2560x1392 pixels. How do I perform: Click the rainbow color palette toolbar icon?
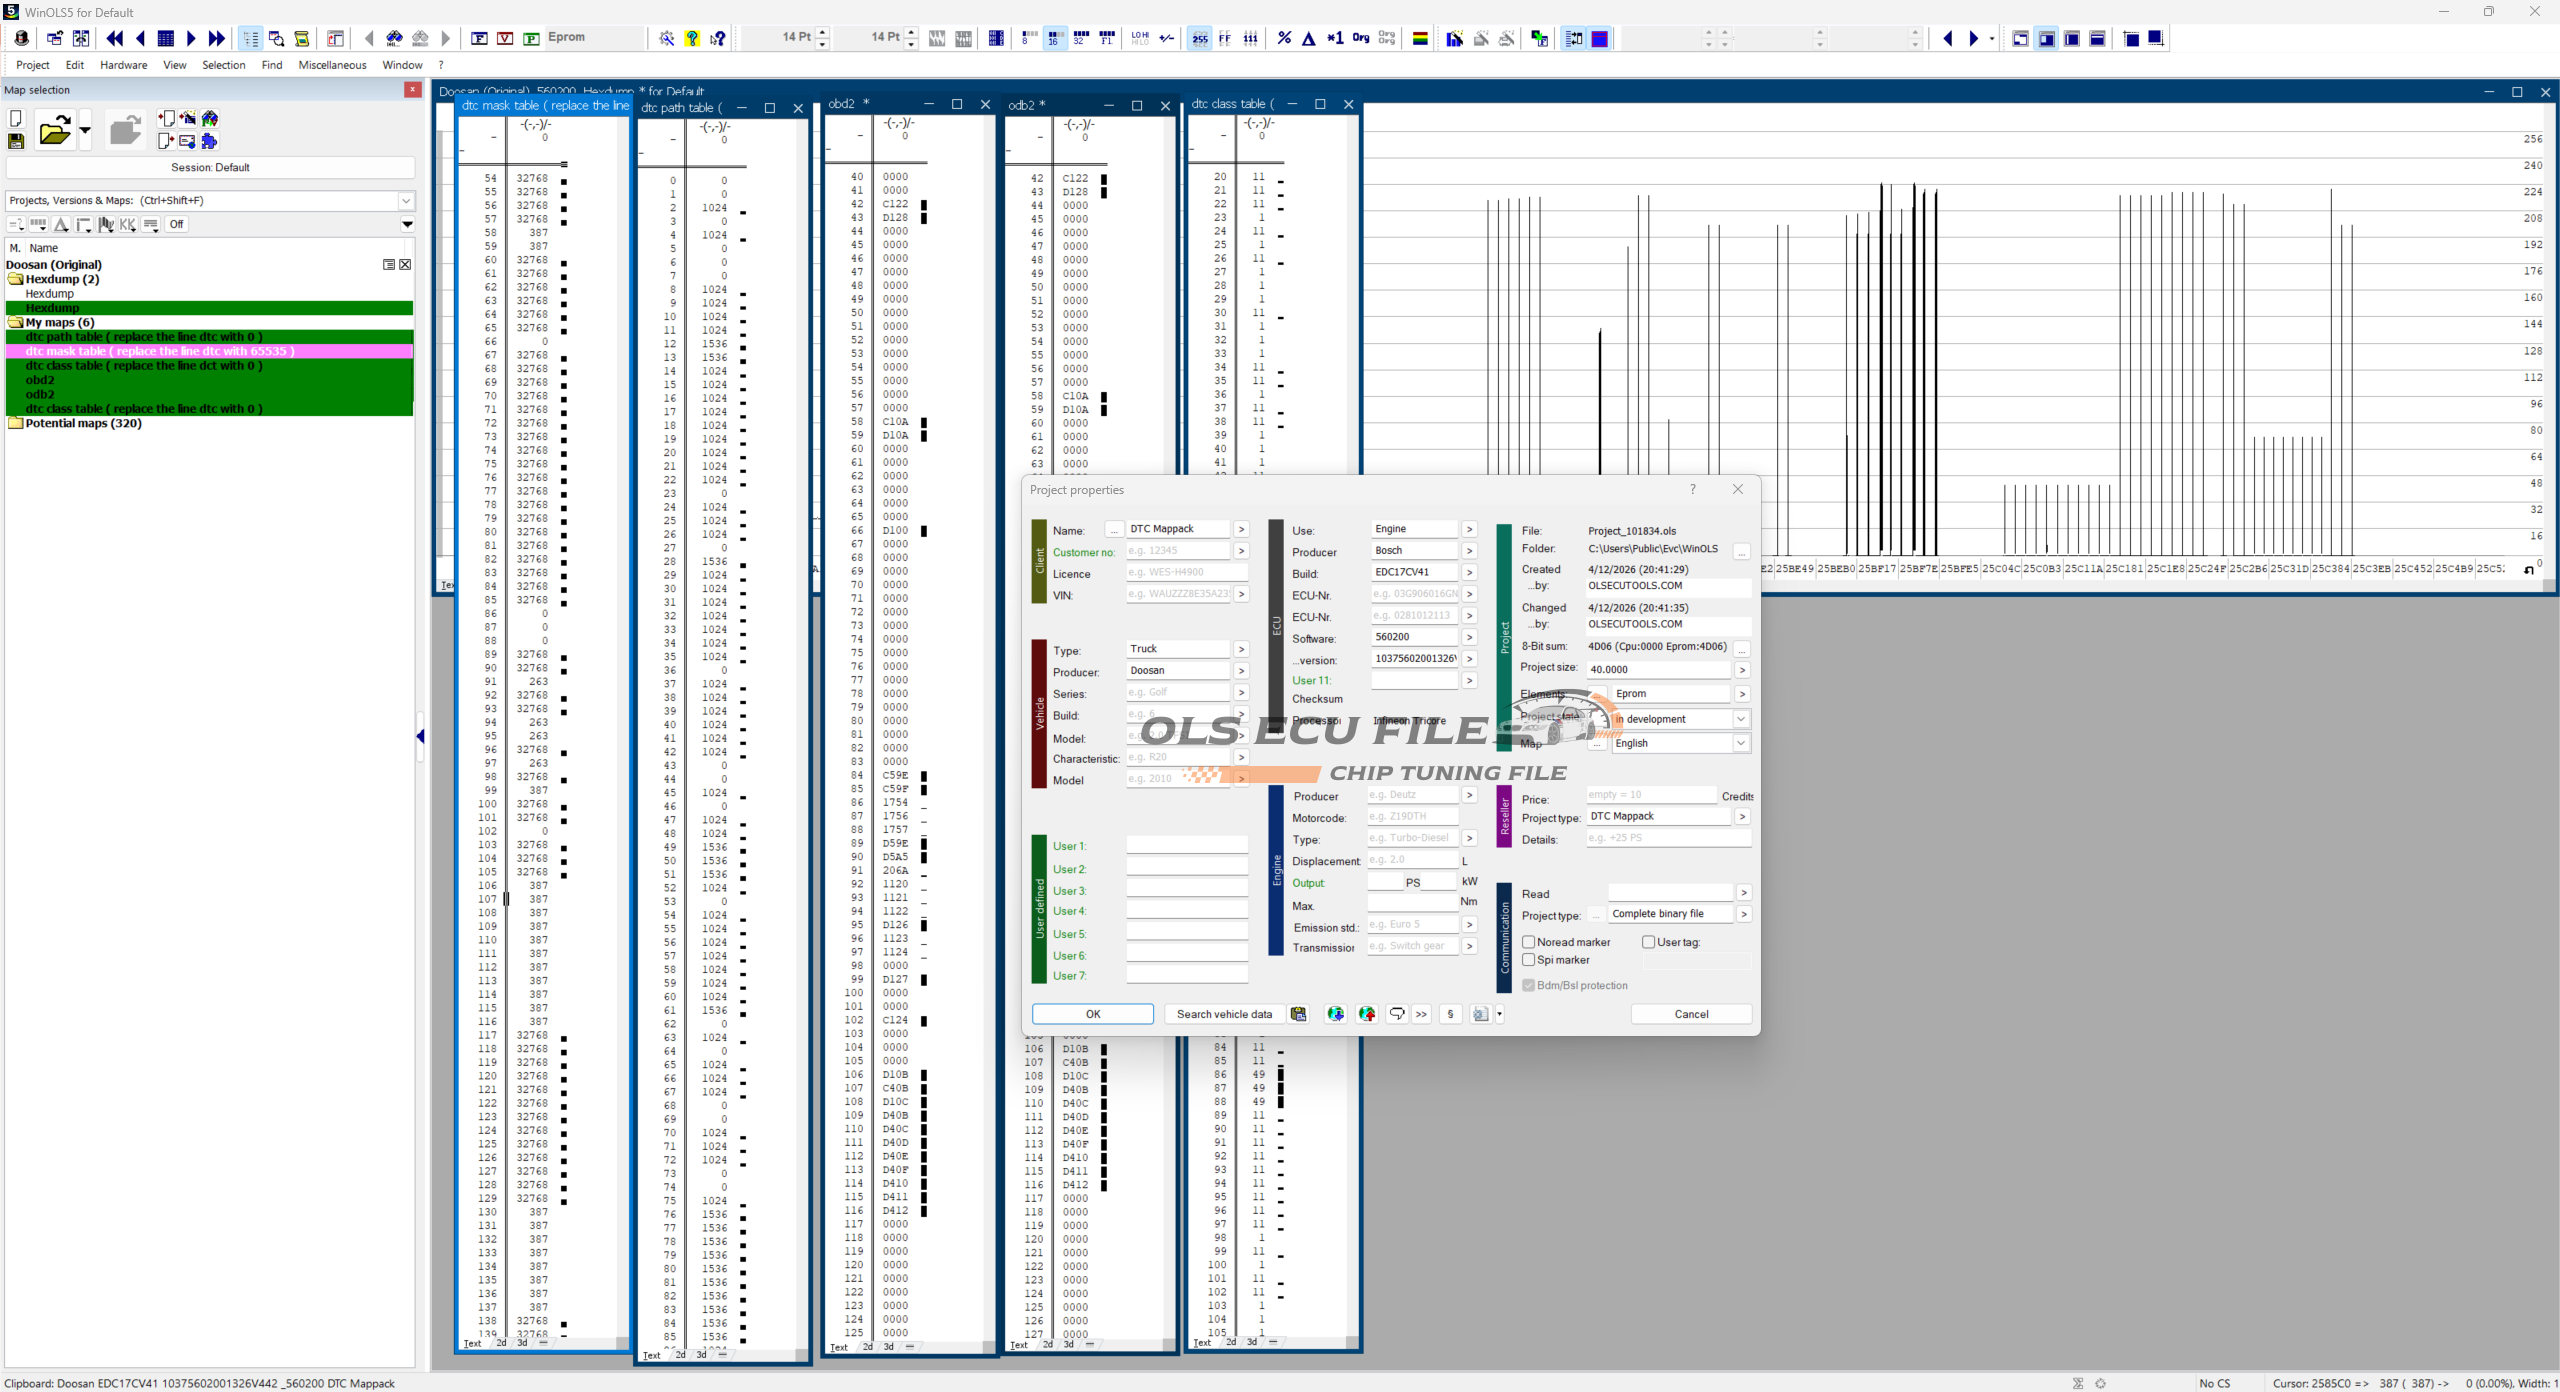[1419, 38]
